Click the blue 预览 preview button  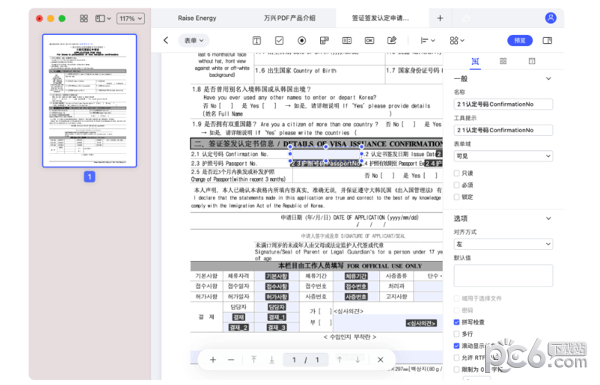(520, 40)
